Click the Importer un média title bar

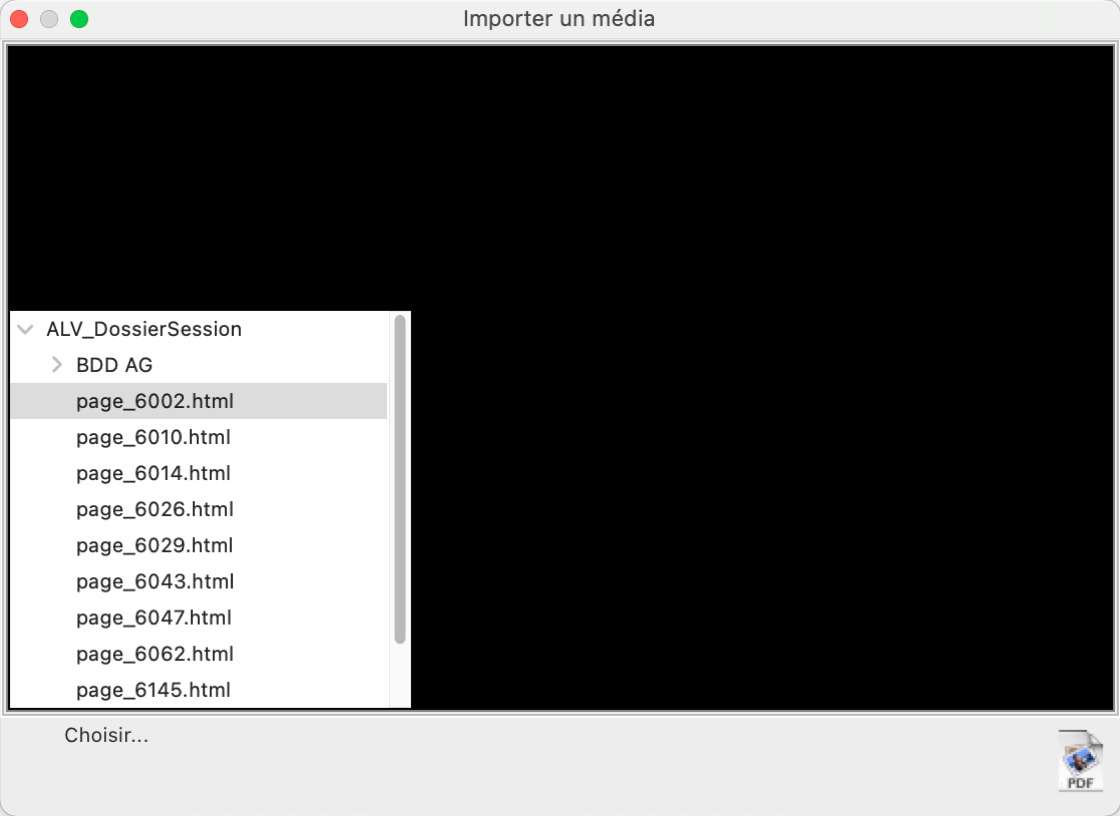(559, 19)
